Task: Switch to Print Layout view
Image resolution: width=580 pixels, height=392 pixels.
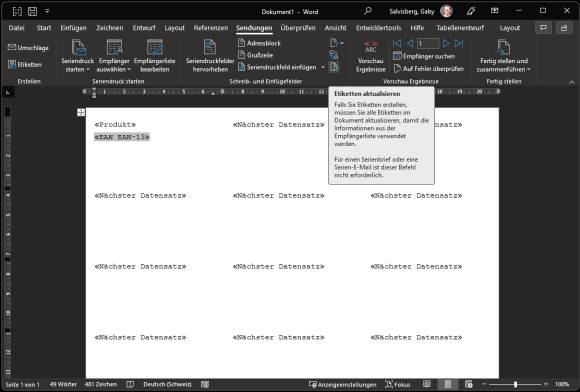Action: click(x=448, y=385)
